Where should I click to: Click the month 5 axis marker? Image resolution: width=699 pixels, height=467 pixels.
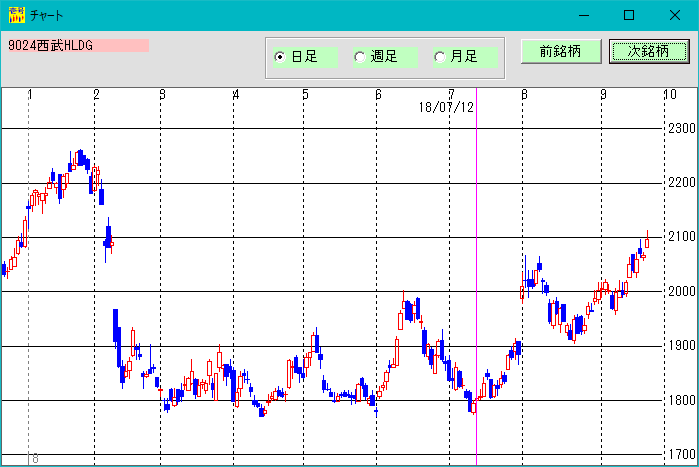tap(305, 94)
